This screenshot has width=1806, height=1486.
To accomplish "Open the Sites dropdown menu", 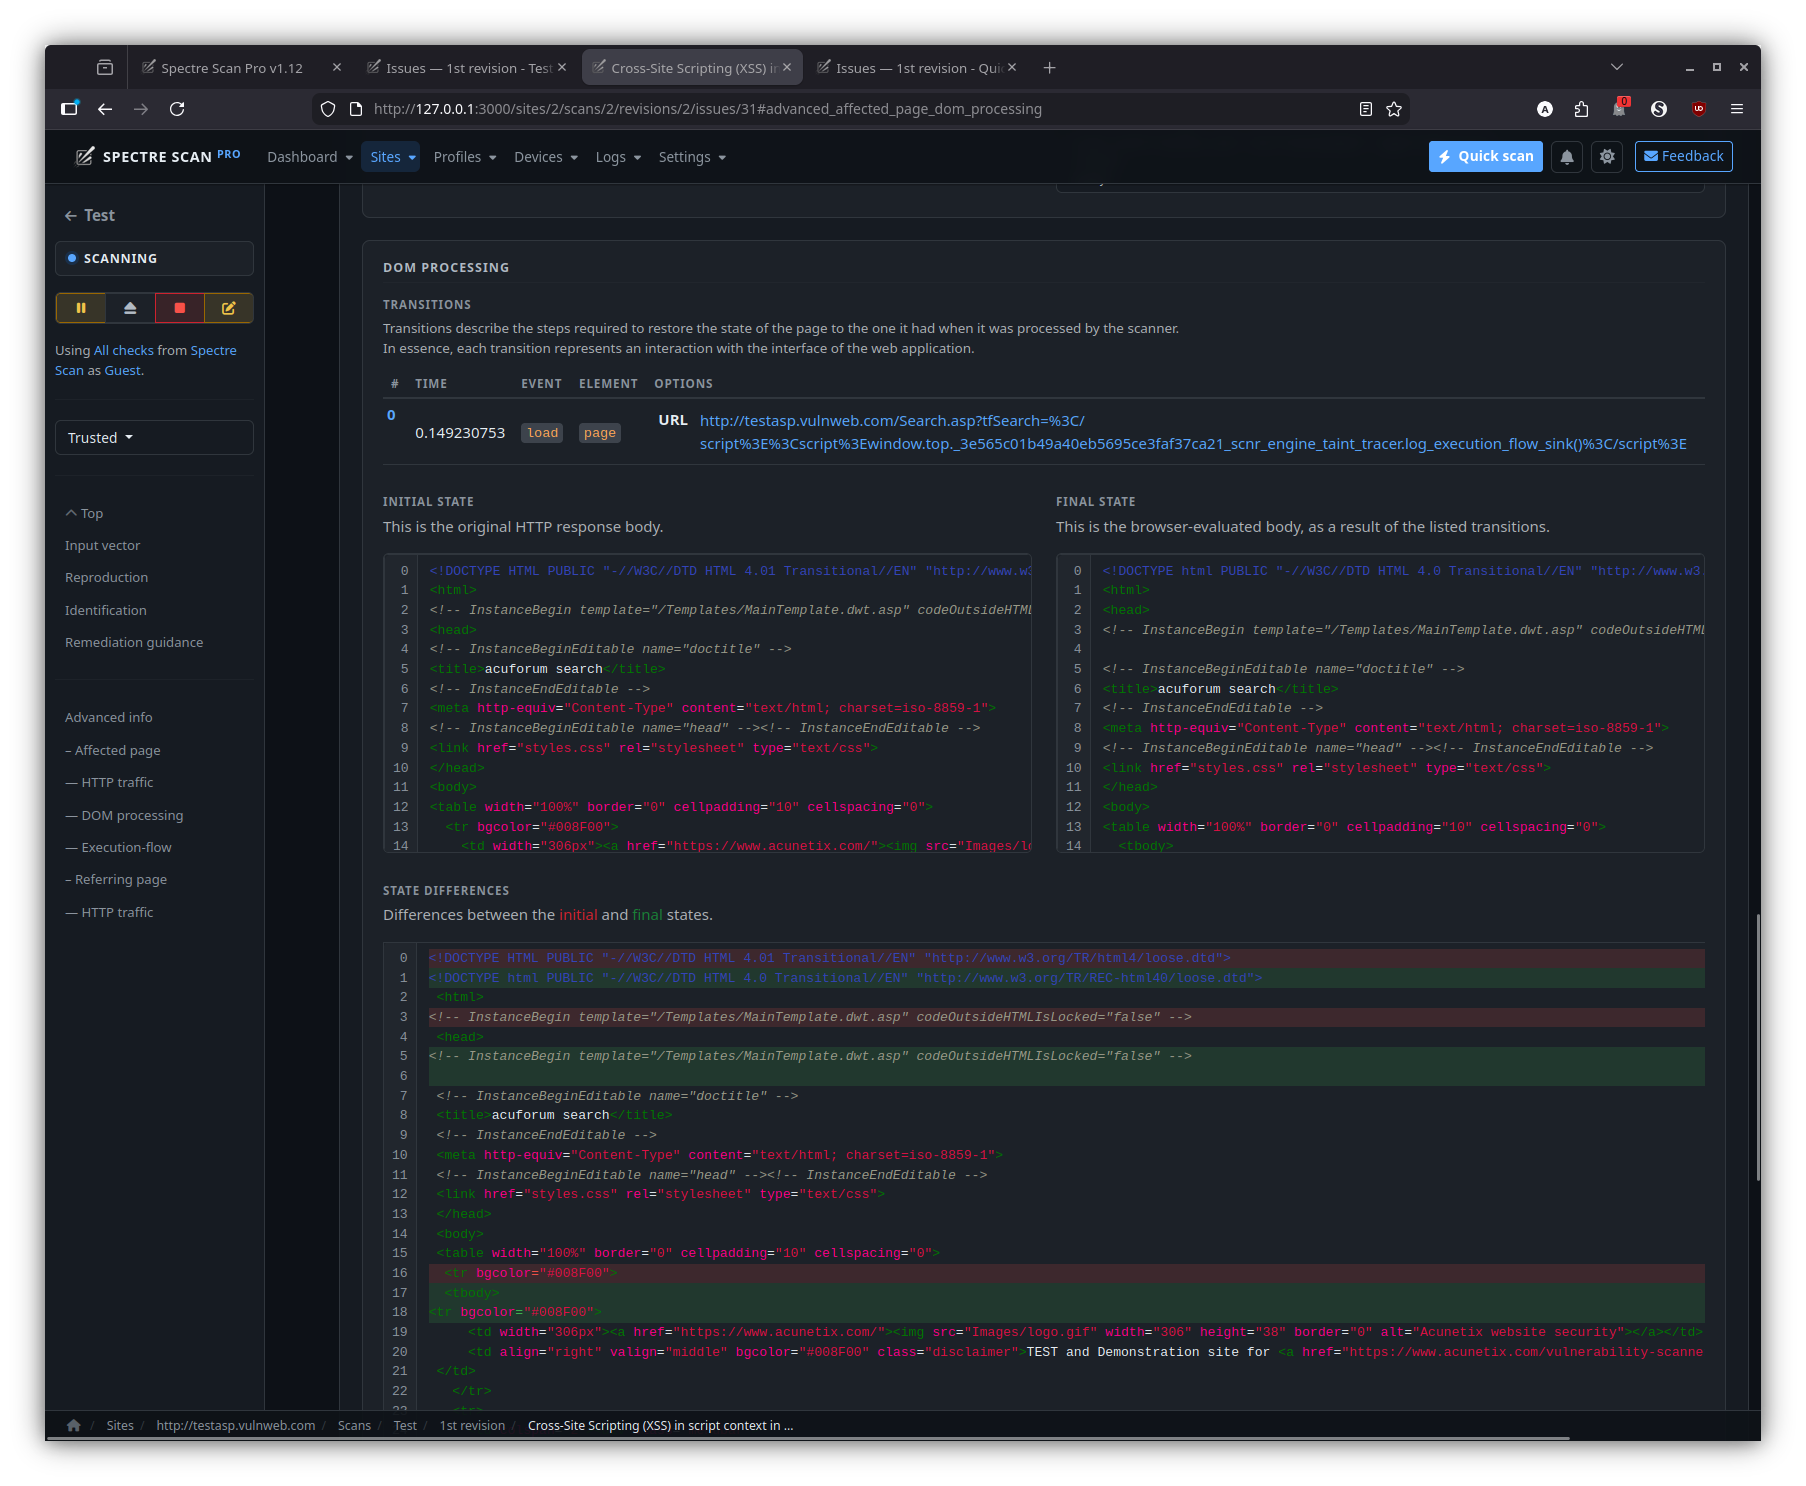I will [391, 157].
